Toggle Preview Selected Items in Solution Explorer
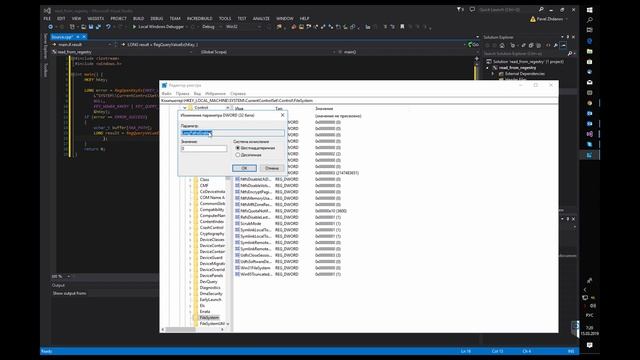 pos(564,45)
